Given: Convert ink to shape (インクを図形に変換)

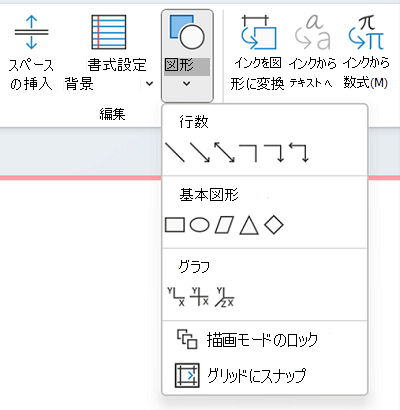Looking at the screenshot, I should pos(258,53).
